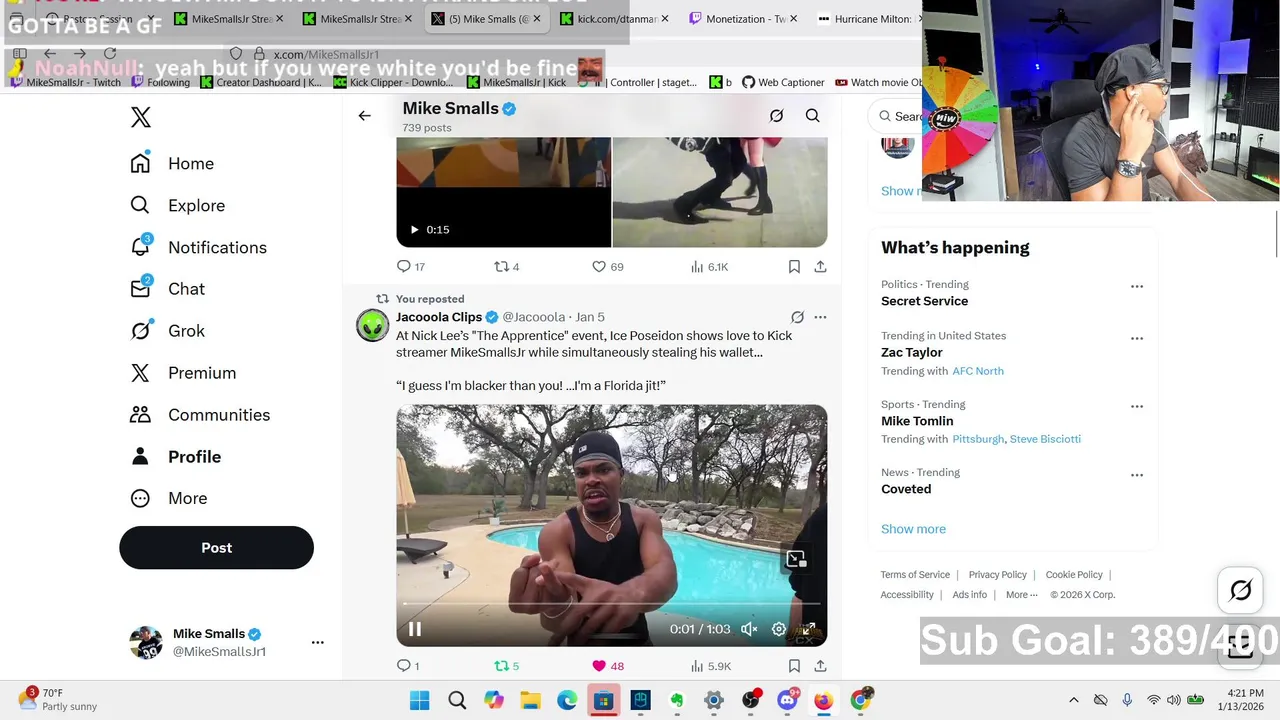Enter fullscreen on the video player

click(x=808, y=629)
